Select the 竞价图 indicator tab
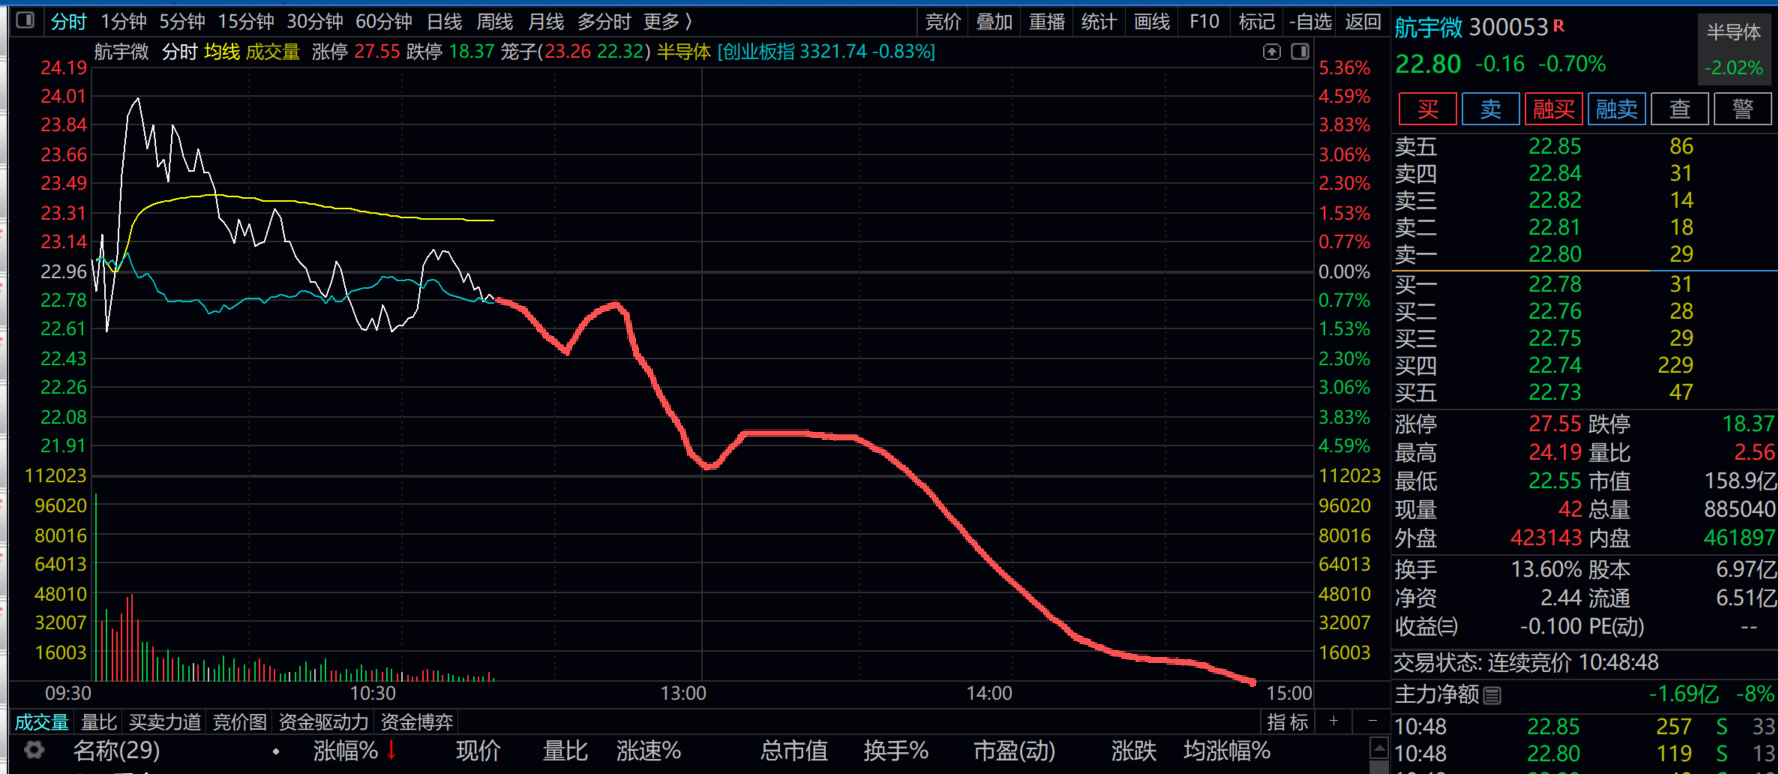Viewport: 1778px width, 774px height. (x=240, y=721)
